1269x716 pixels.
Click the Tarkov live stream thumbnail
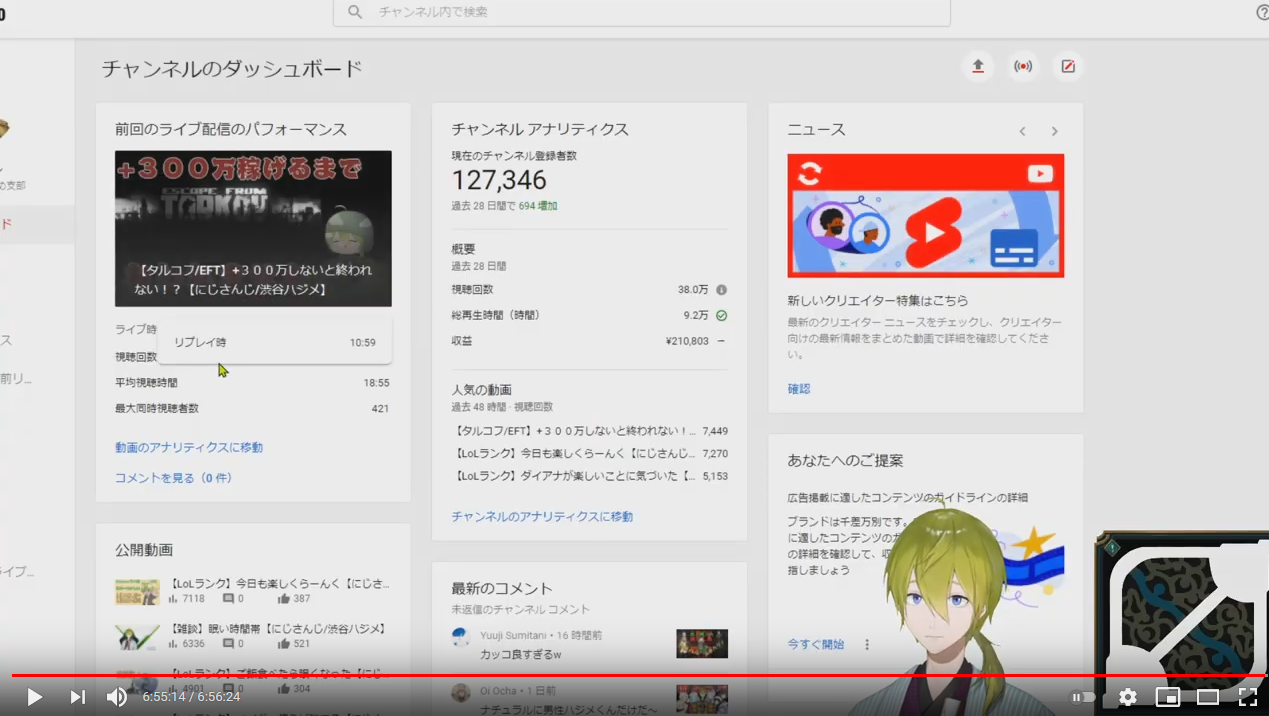click(x=253, y=228)
